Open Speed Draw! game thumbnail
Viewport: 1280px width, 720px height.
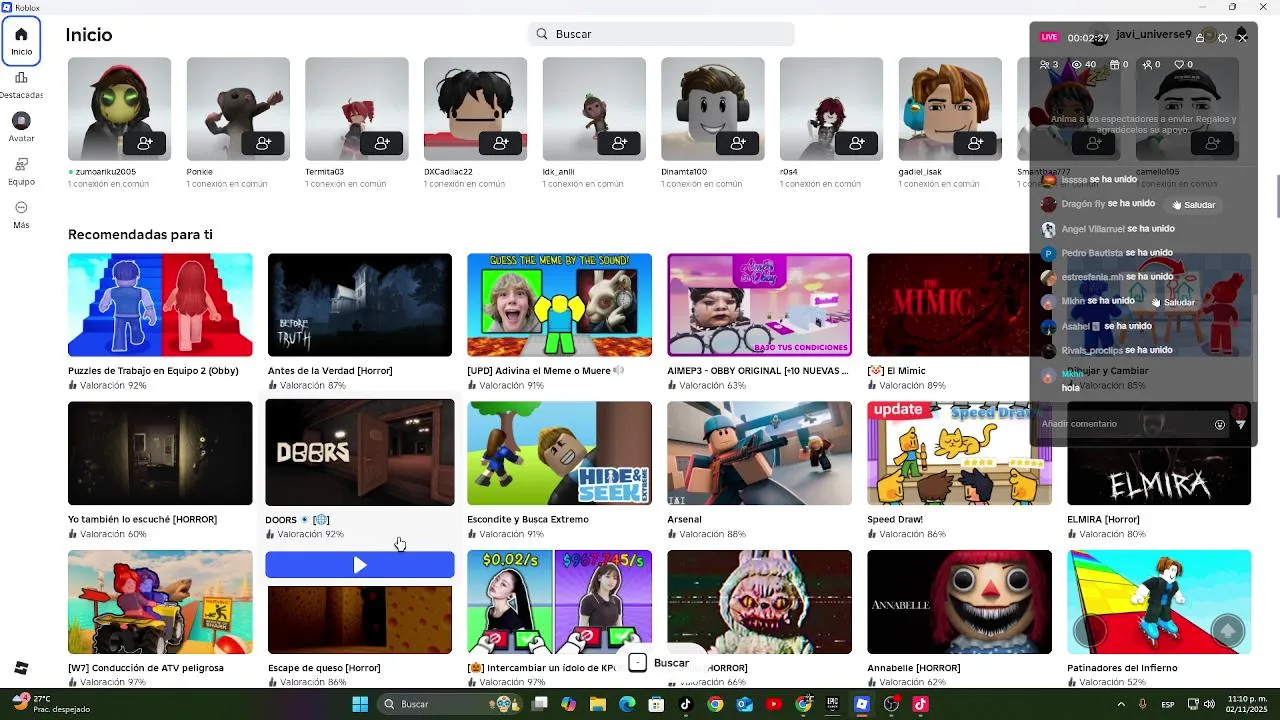pos(959,453)
